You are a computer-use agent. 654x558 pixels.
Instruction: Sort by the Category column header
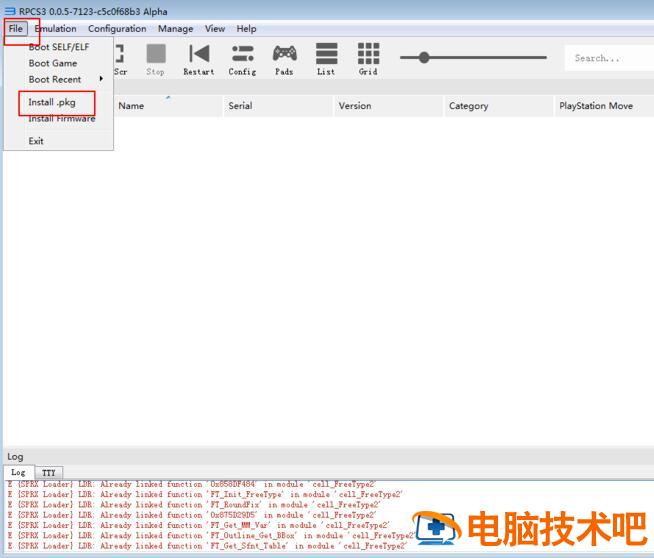pos(499,106)
